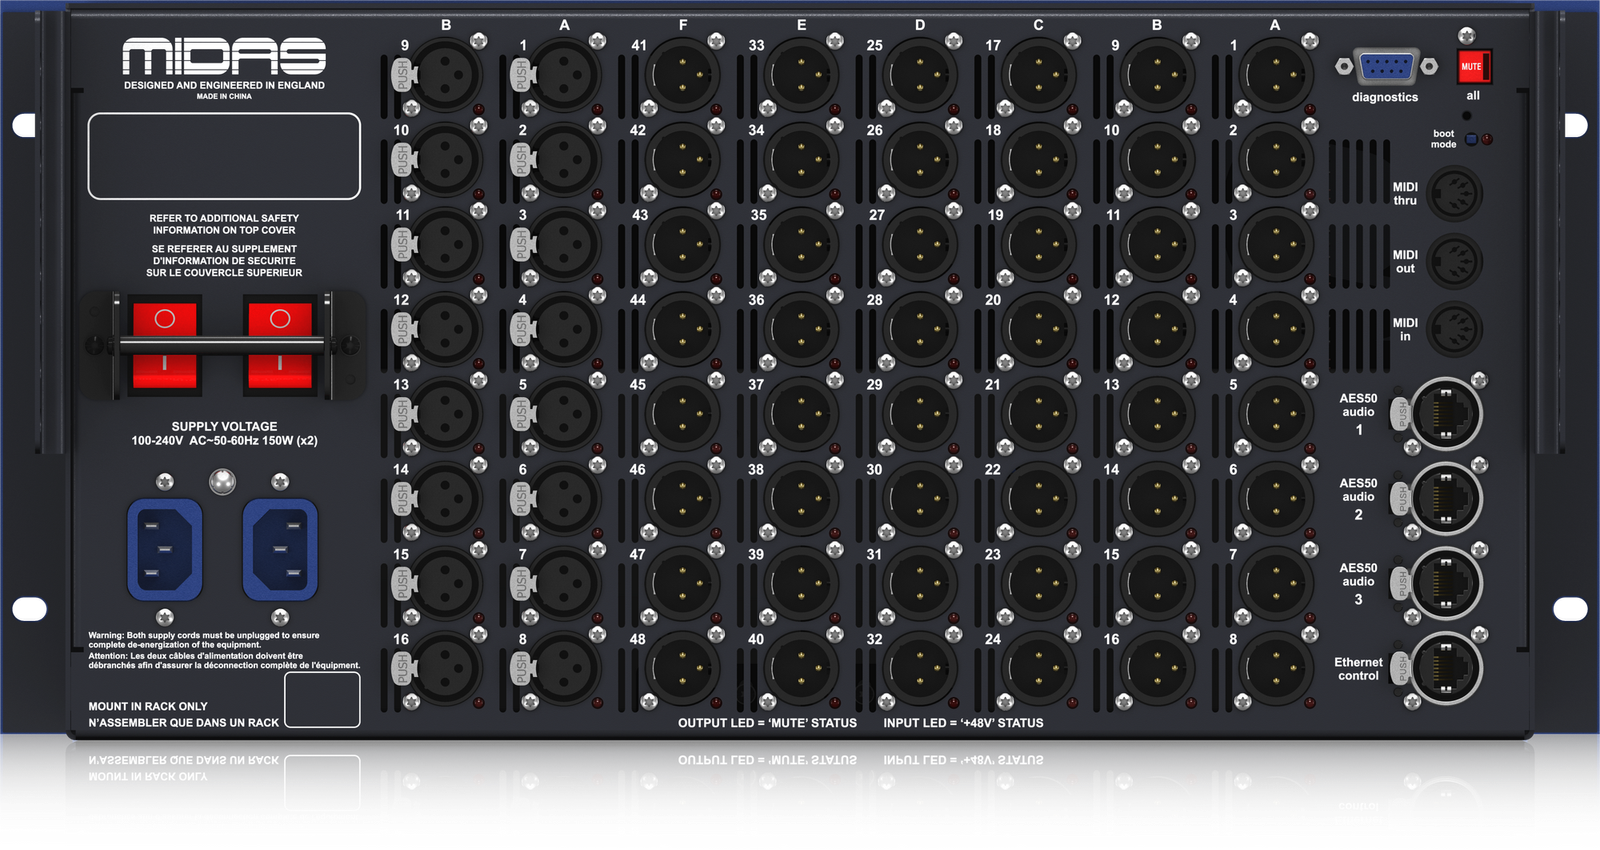
Task: Click the right blue IEC power inlet
Action: click(x=280, y=550)
